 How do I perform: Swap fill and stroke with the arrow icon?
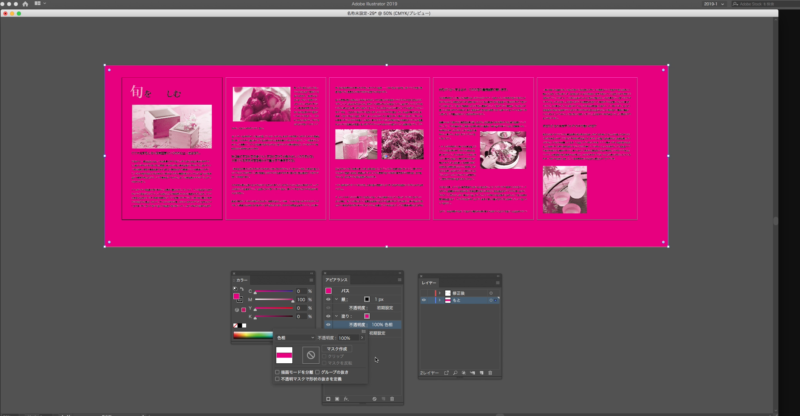click(242, 289)
